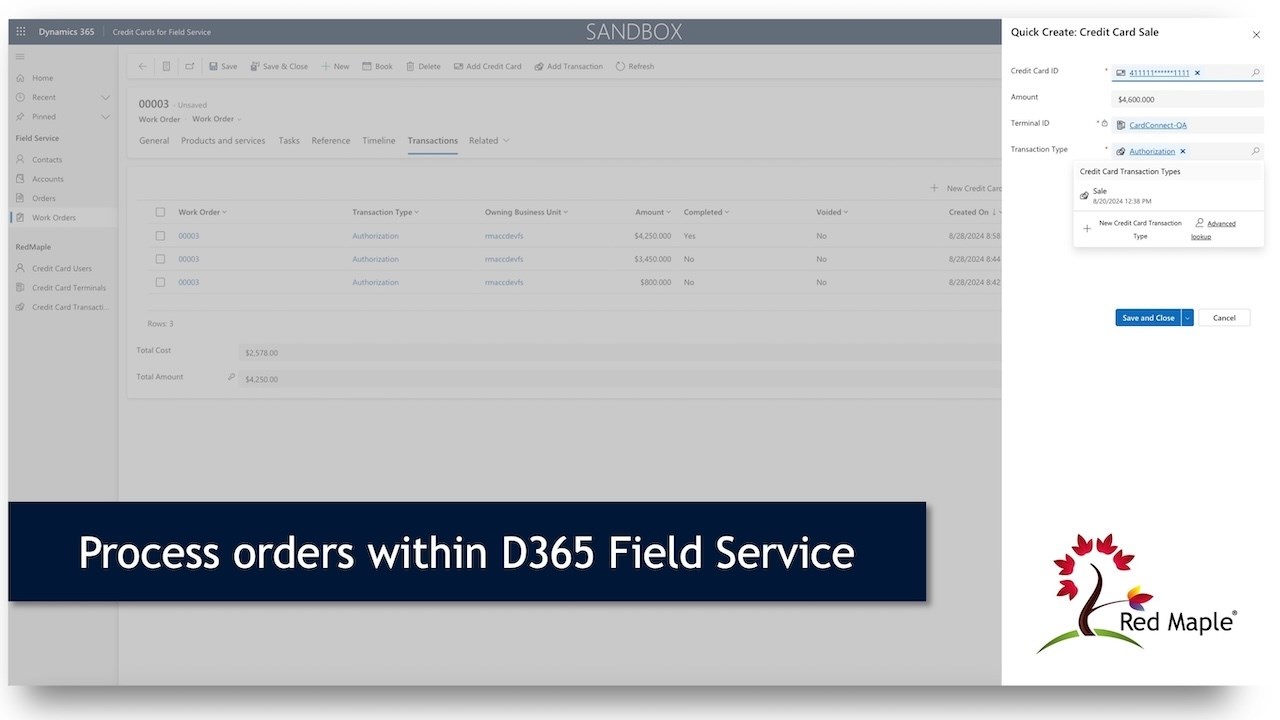Open the Completed column header menu
This screenshot has height=720, width=1280.
(707, 212)
